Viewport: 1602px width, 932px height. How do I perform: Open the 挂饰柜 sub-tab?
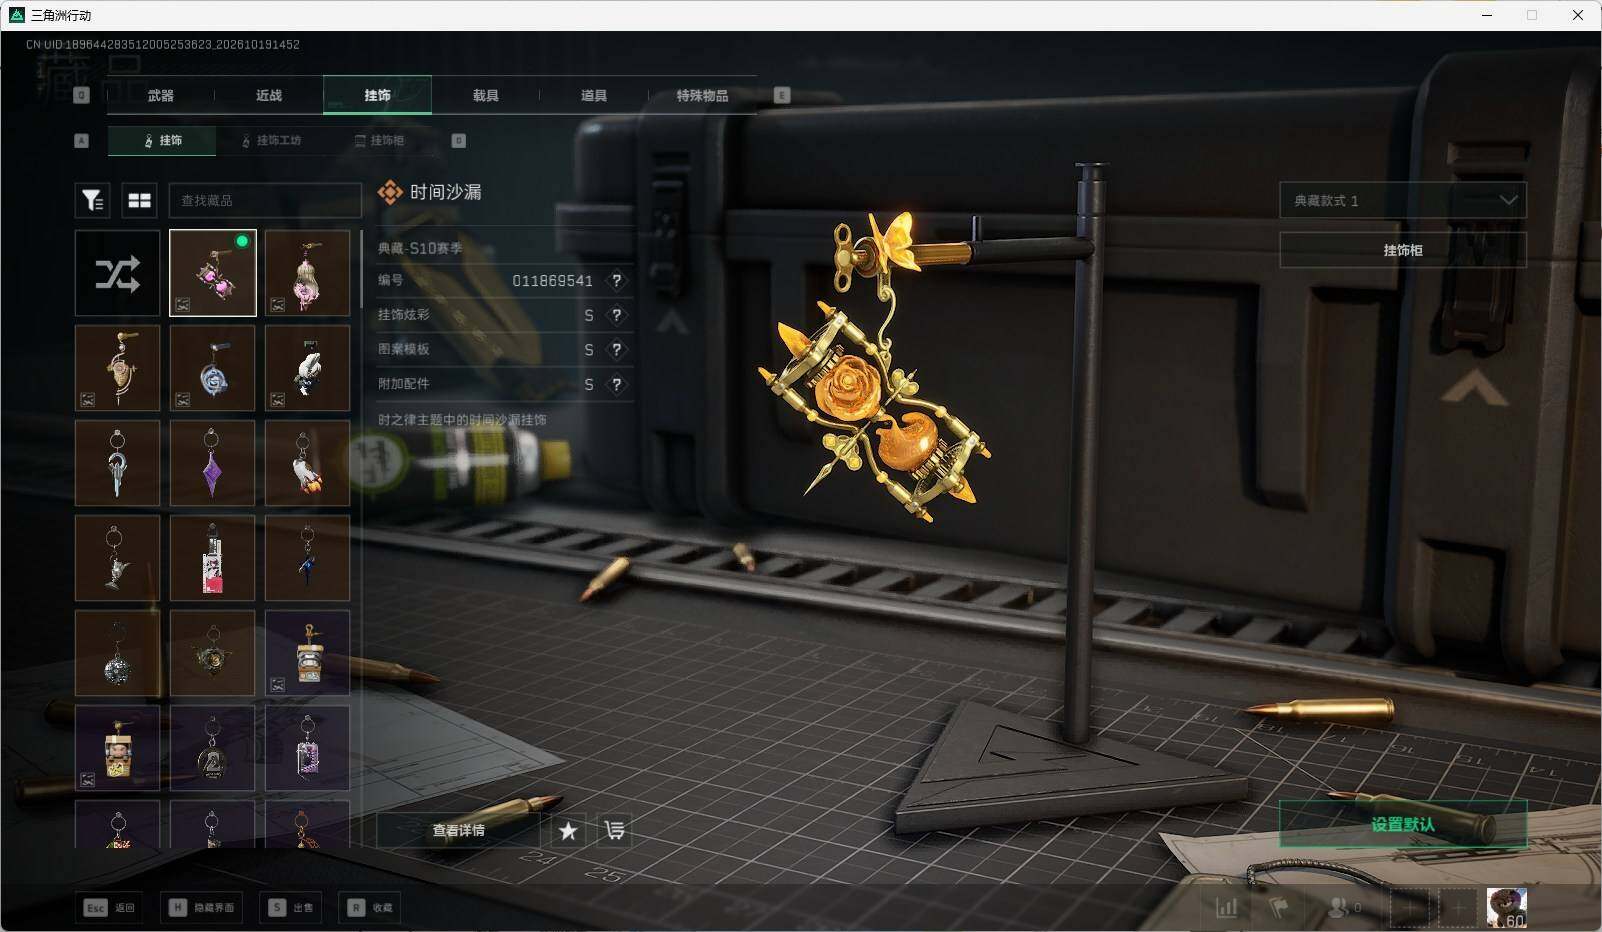(380, 141)
